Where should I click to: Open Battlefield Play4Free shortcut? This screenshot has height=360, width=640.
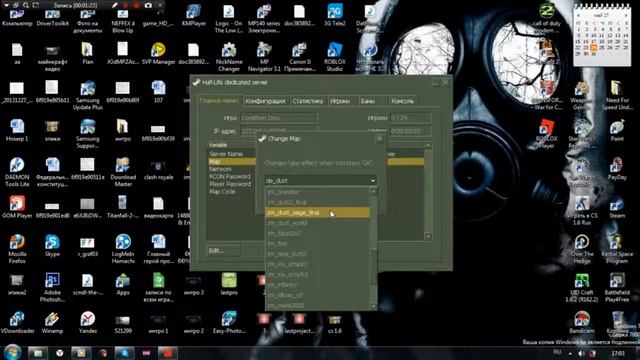[617, 287]
